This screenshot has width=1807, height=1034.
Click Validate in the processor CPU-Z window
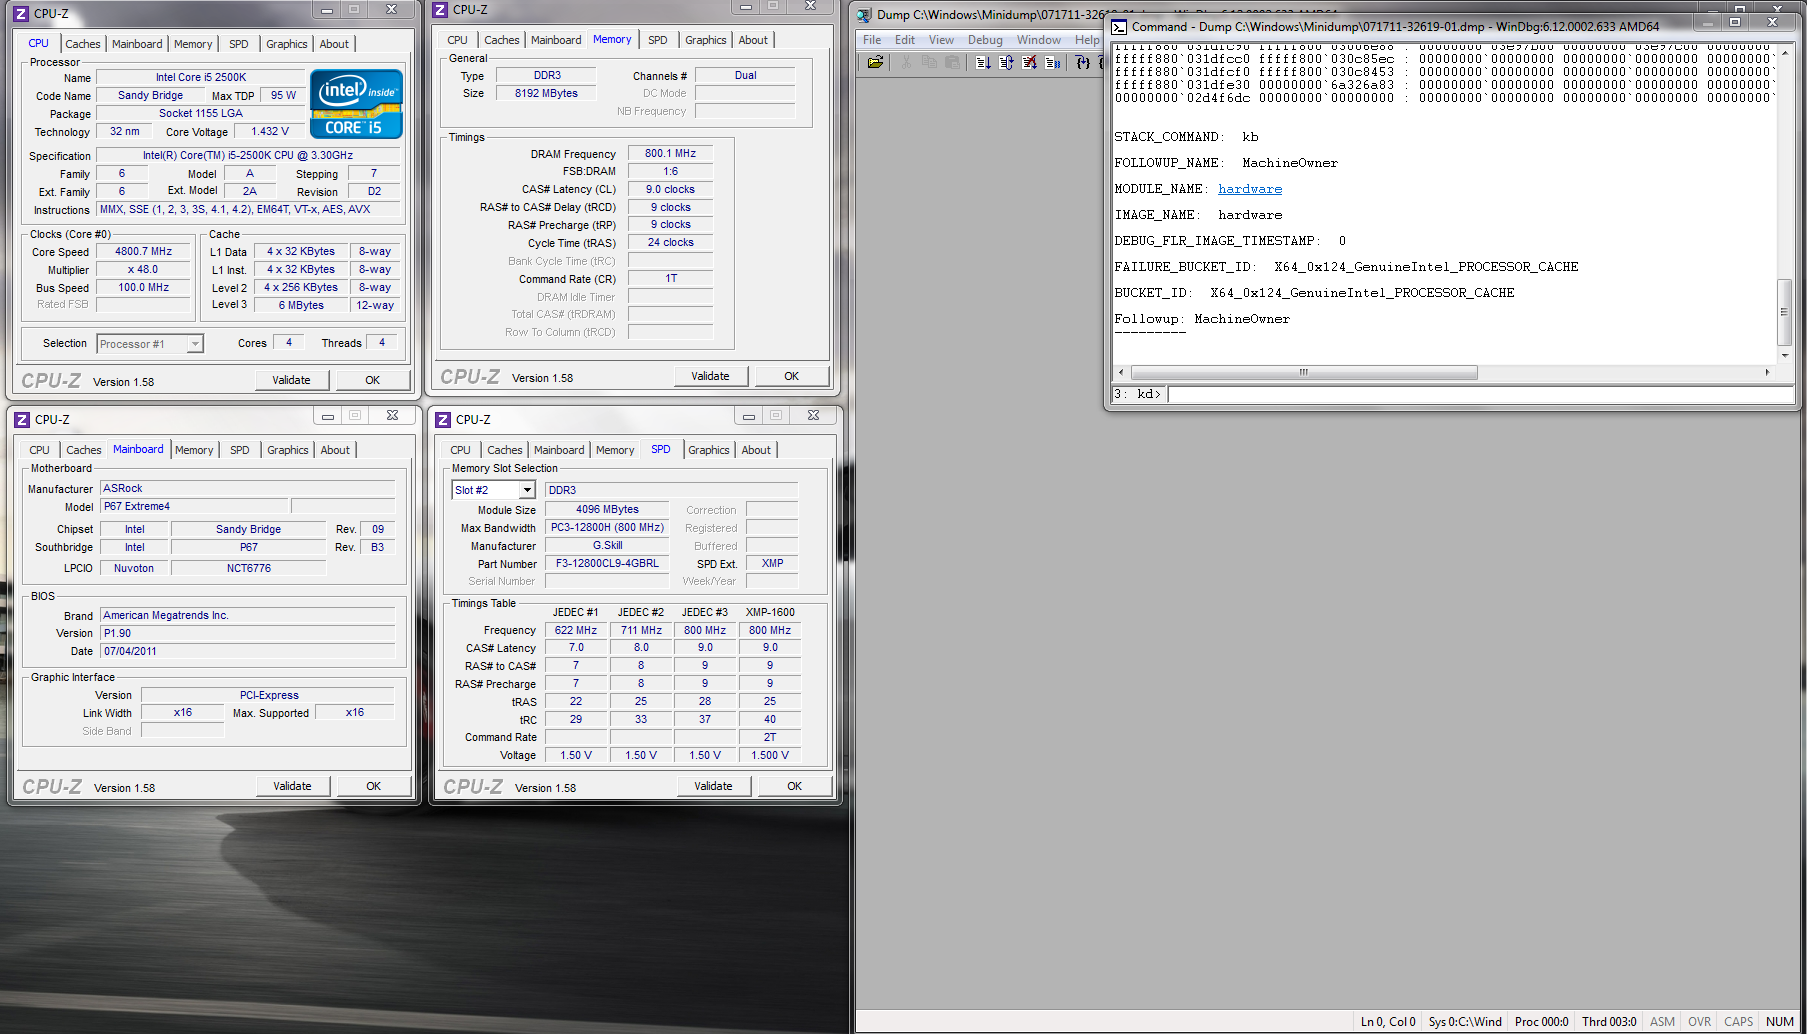click(x=291, y=380)
